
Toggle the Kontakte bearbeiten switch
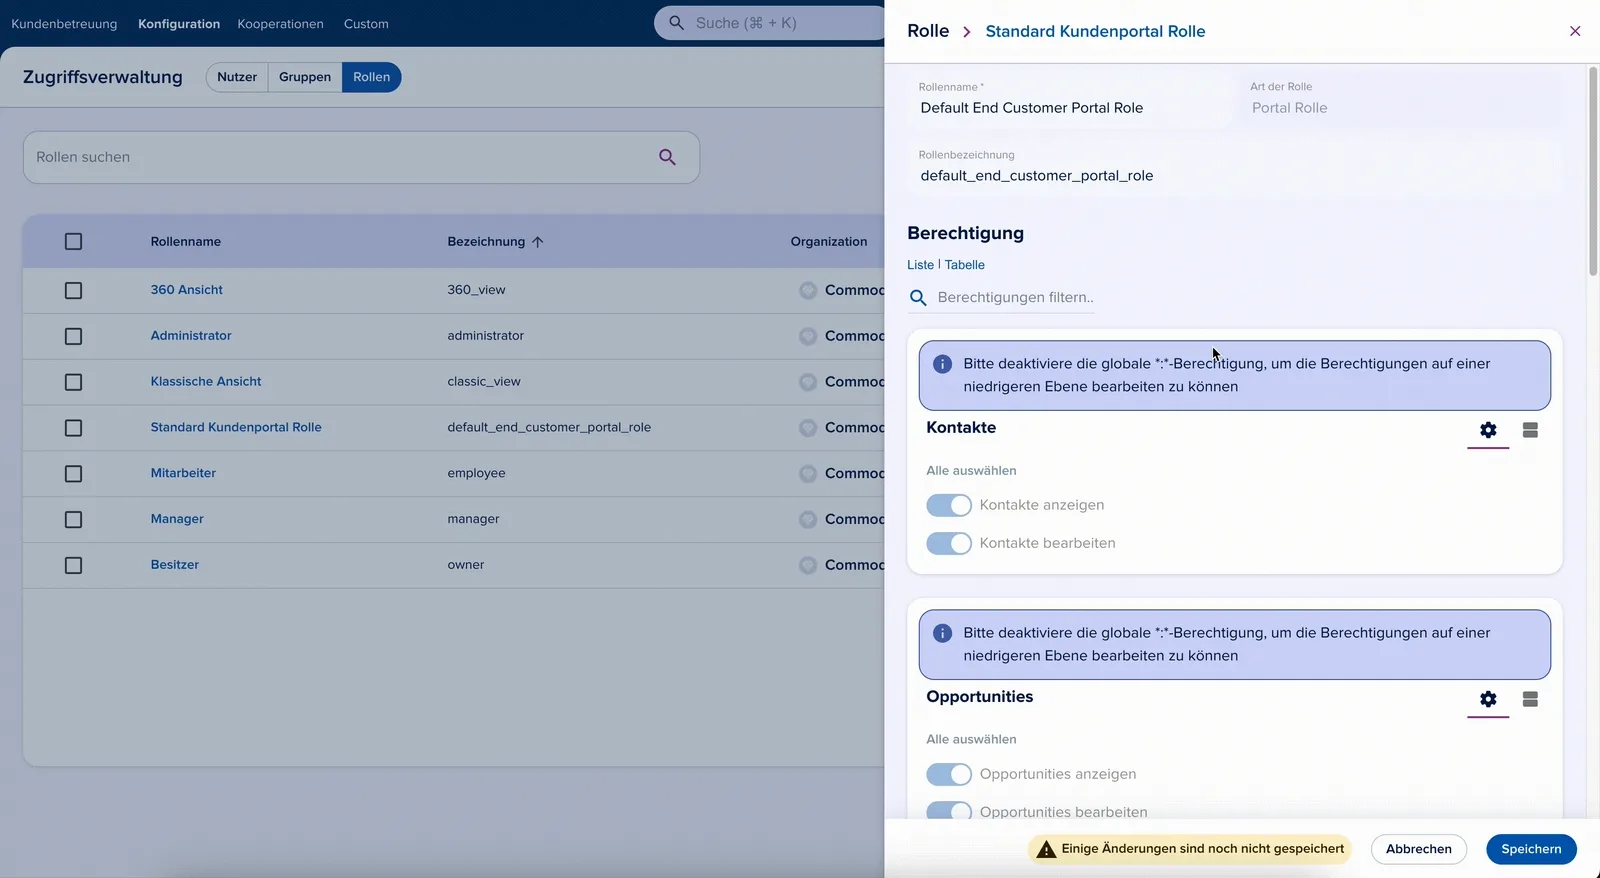949,543
